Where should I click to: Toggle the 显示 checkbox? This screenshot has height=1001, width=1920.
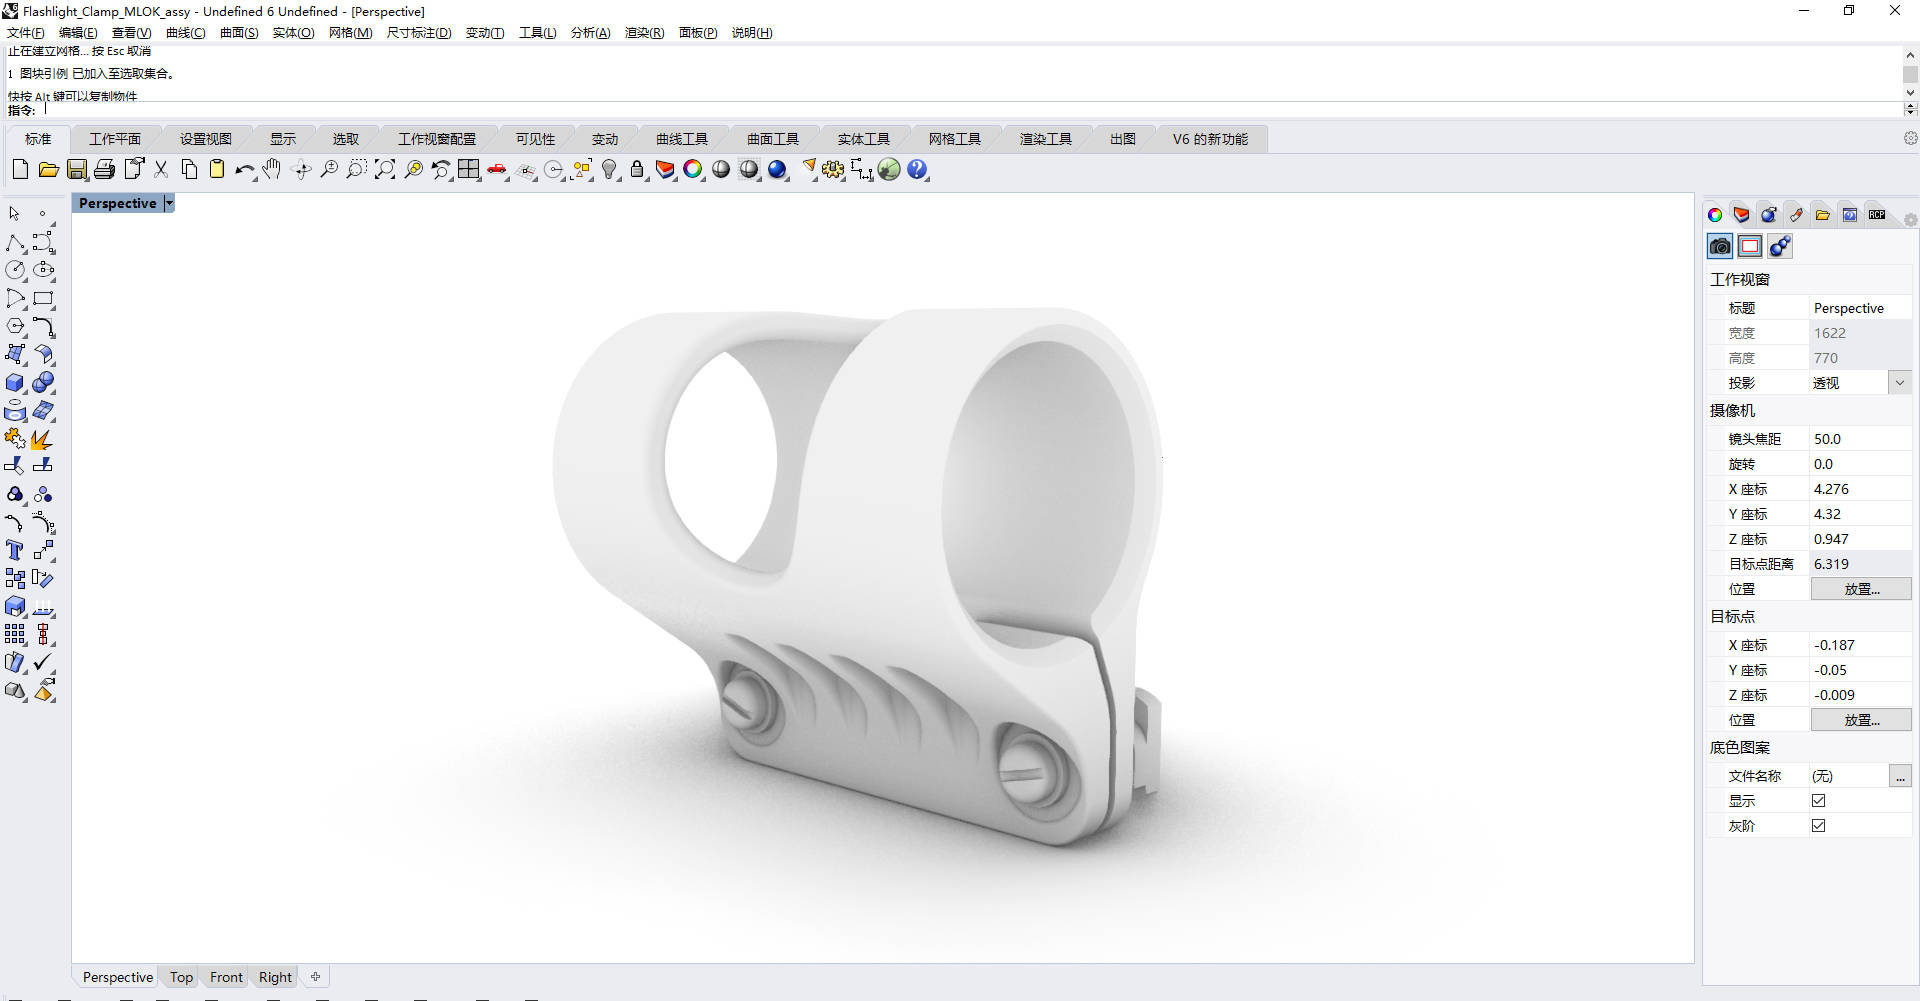[1818, 801]
